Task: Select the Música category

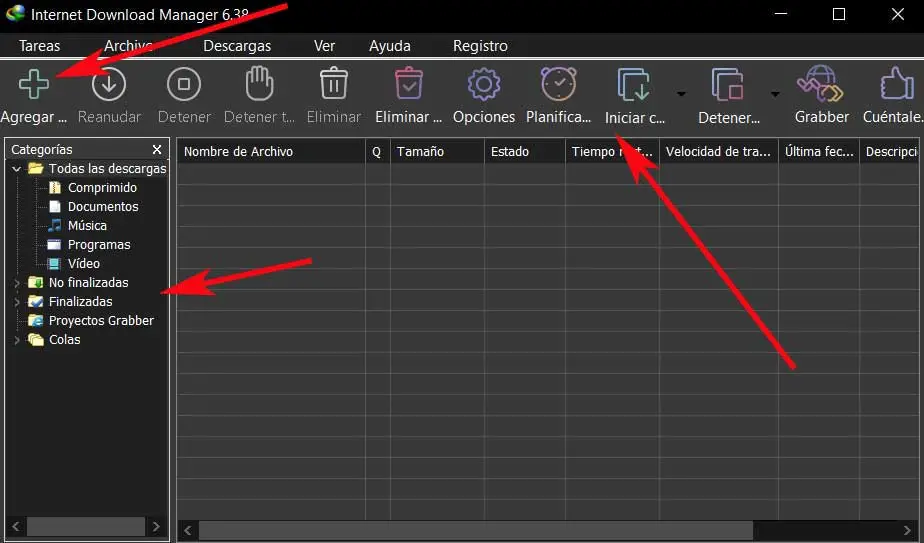Action: (x=87, y=225)
